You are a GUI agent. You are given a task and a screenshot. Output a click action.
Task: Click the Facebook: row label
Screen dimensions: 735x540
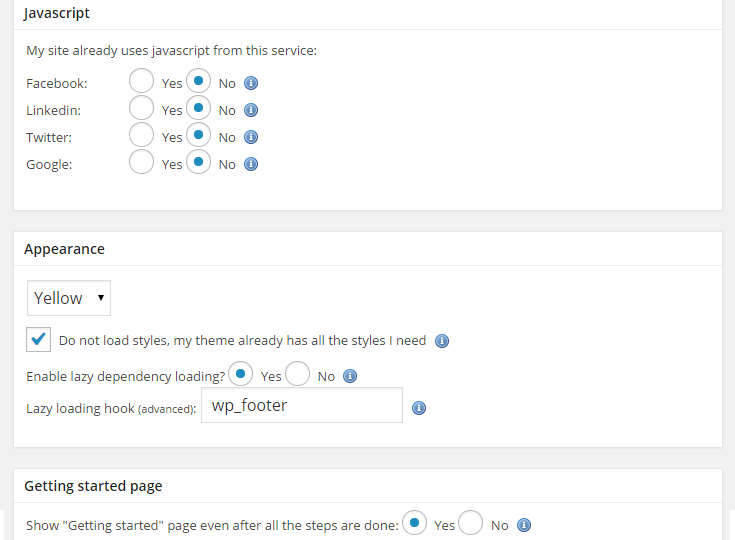pos(57,83)
